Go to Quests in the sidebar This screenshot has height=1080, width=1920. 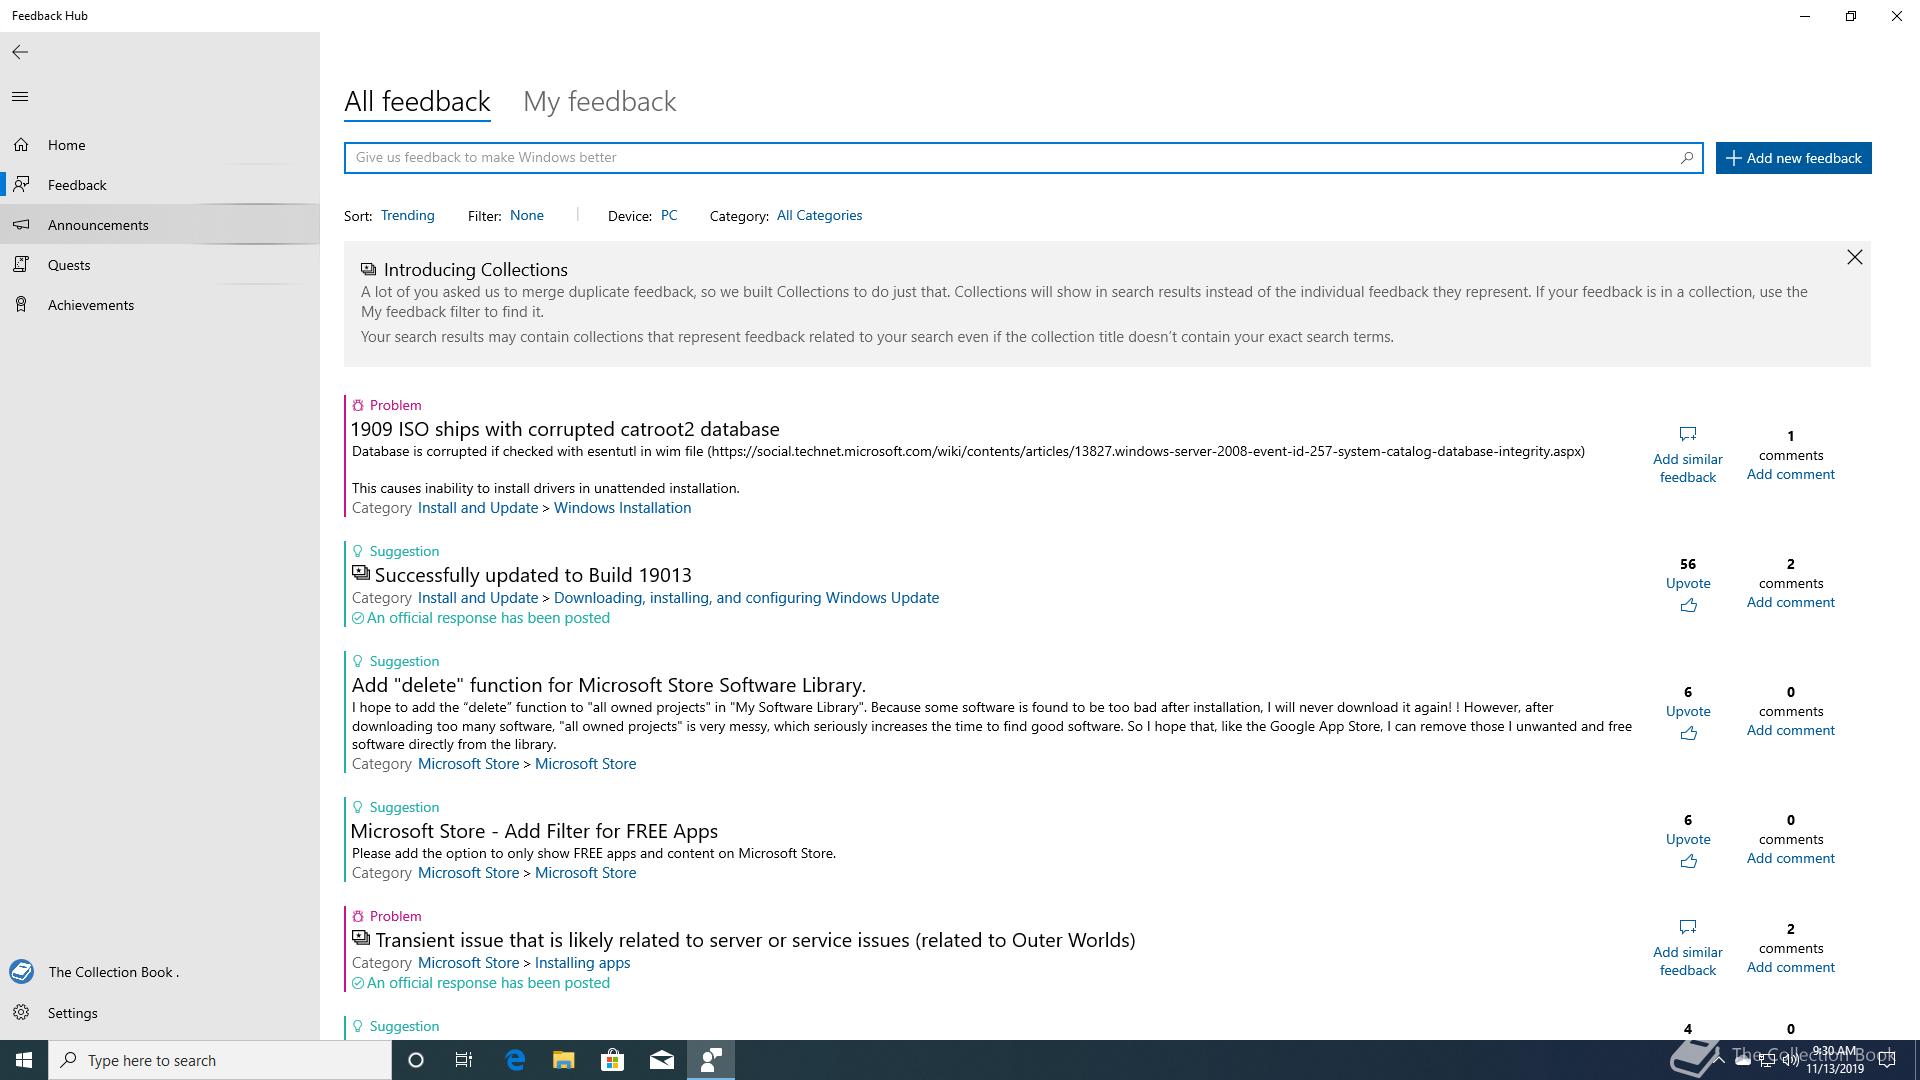pos(160,265)
